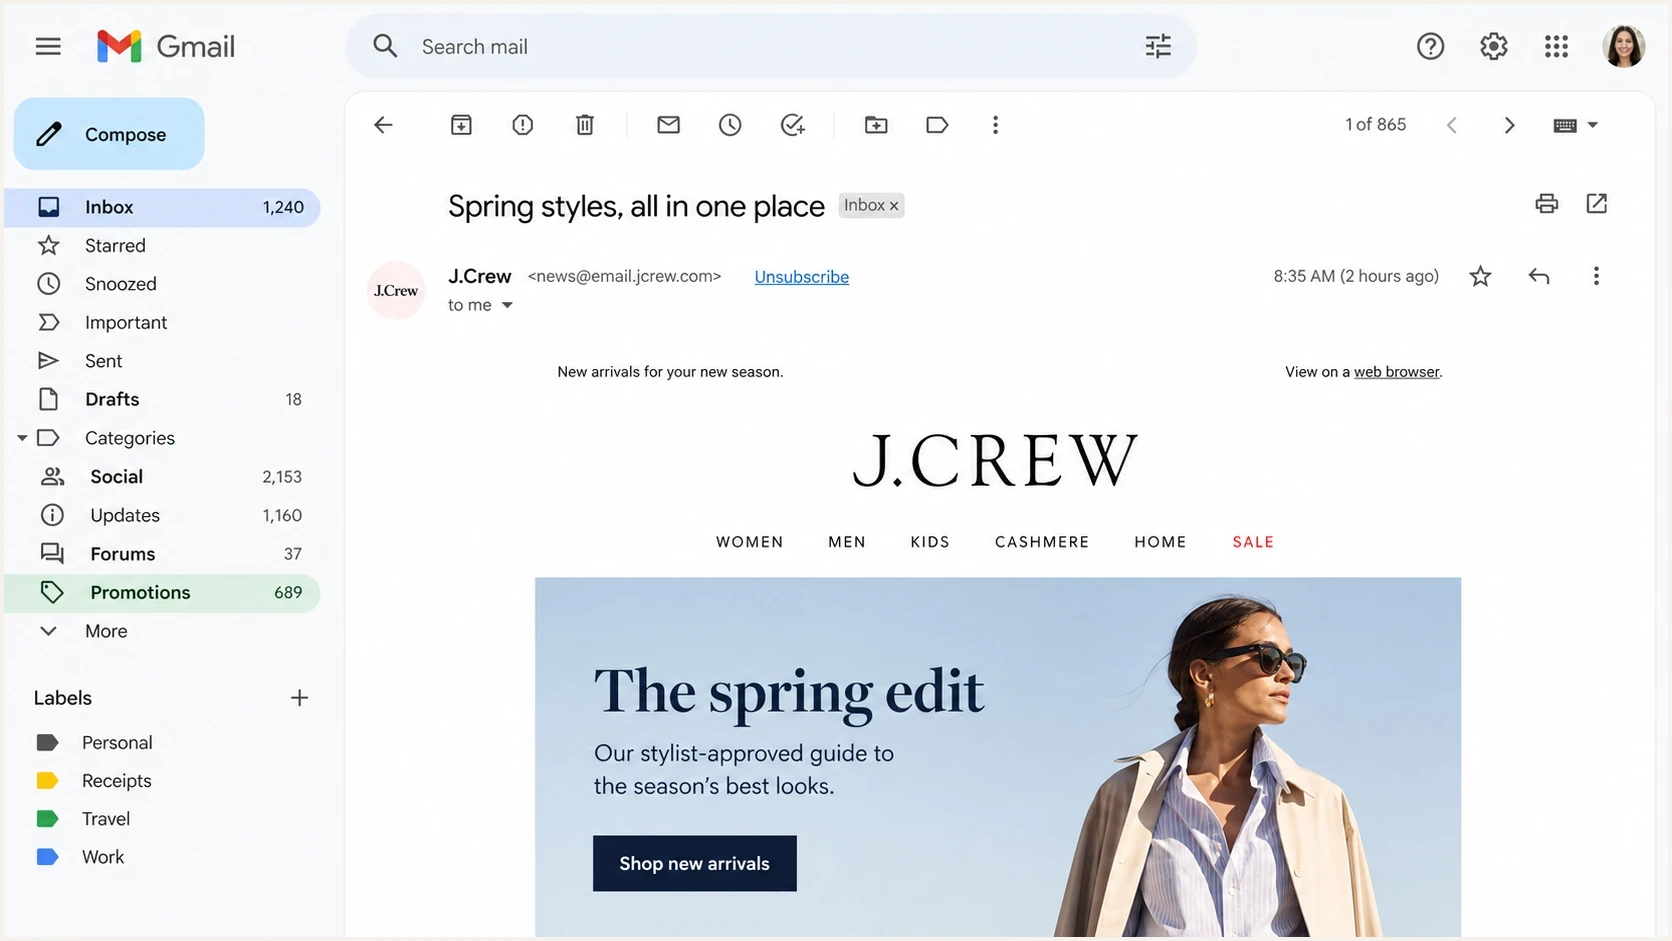Star the J.Crew email
1672x941 pixels.
coord(1480,276)
